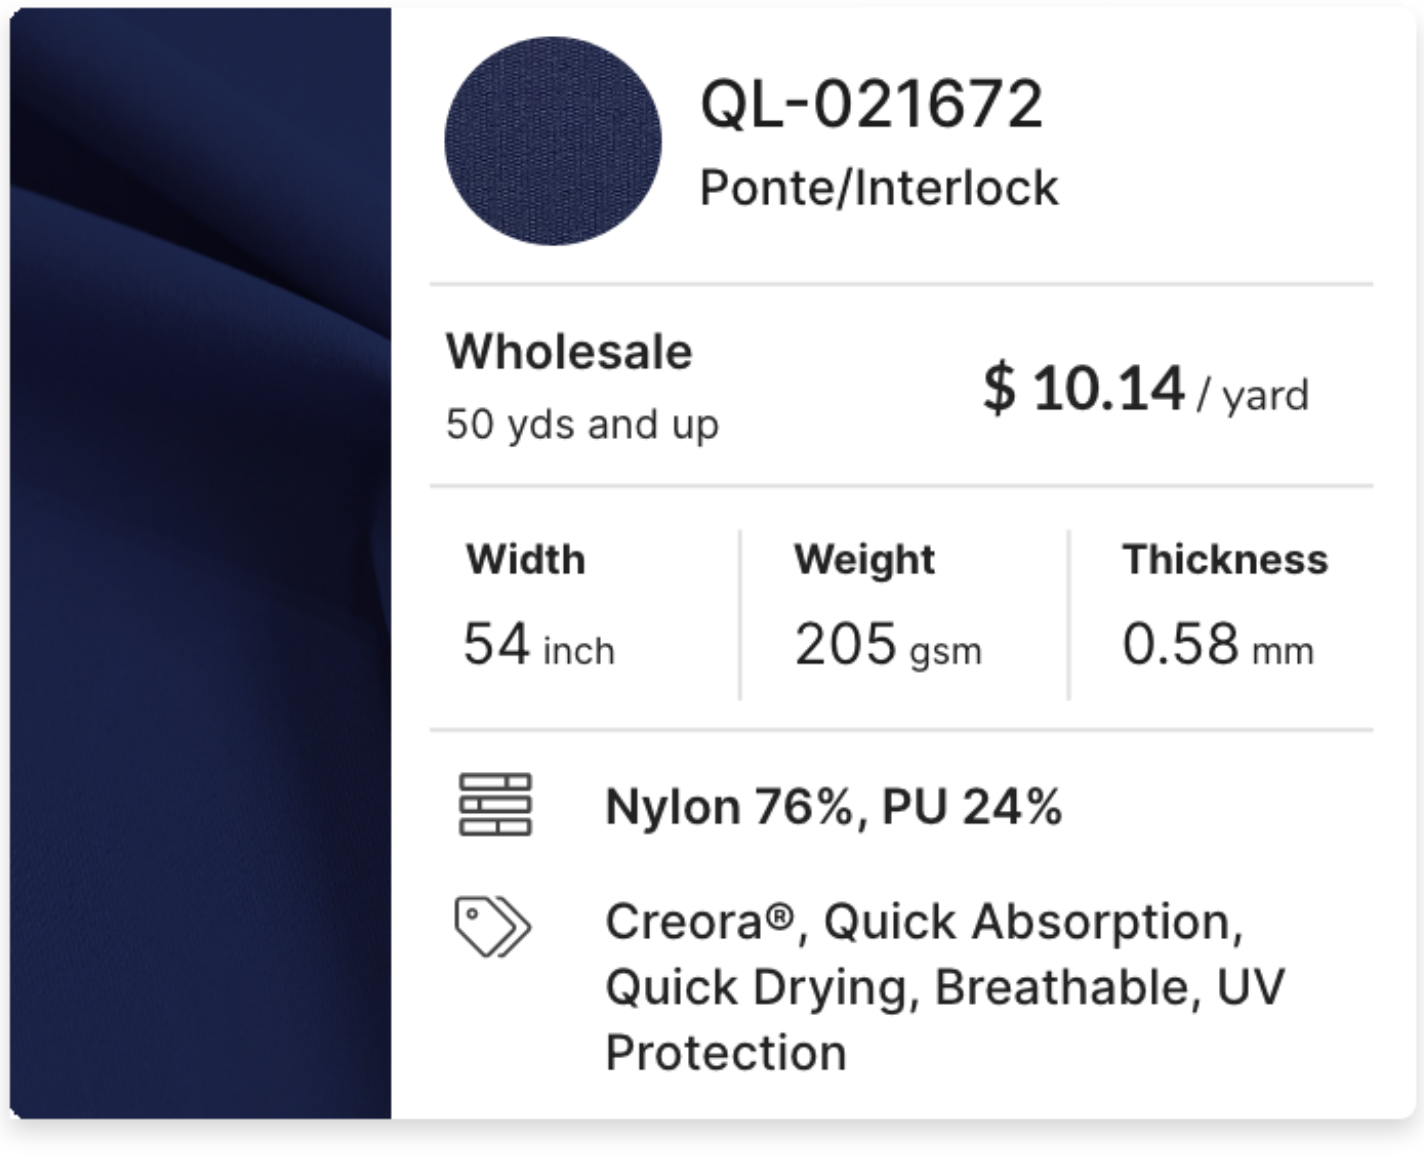Image resolution: width=1424 pixels, height=1156 pixels.
Task: Click the Wholesale heading
Action: point(569,352)
